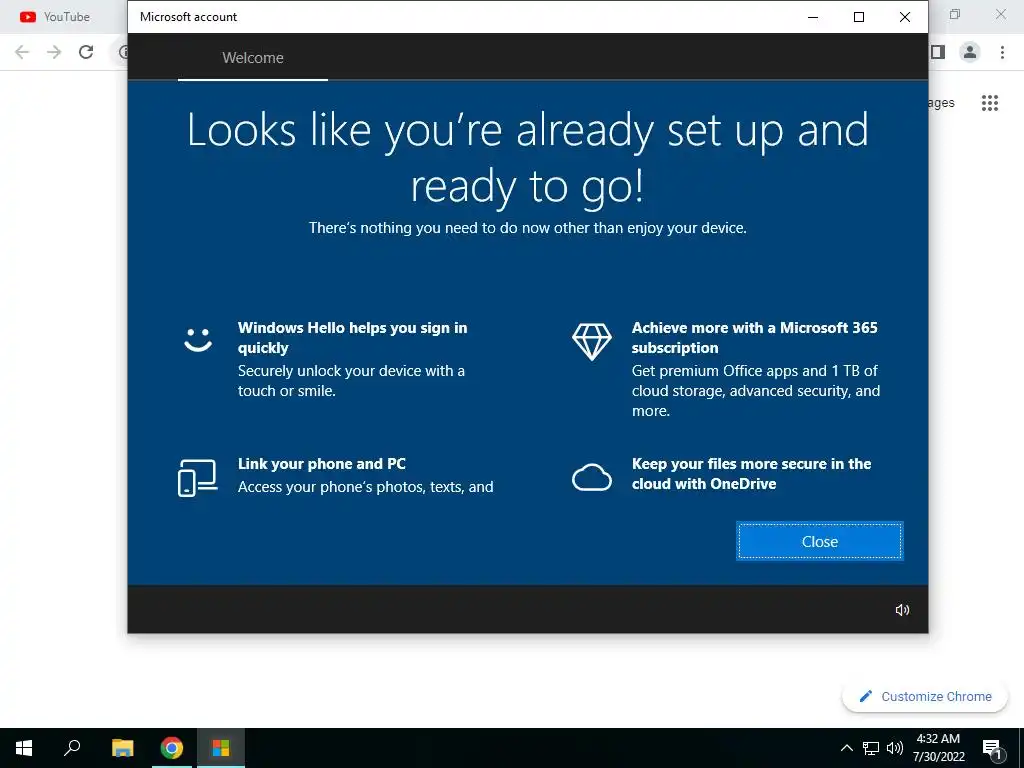The height and width of the screenshot is (768, 1024).
Task: Click 'Keep your files more secure' OneDrive heading
Action: 751,473
